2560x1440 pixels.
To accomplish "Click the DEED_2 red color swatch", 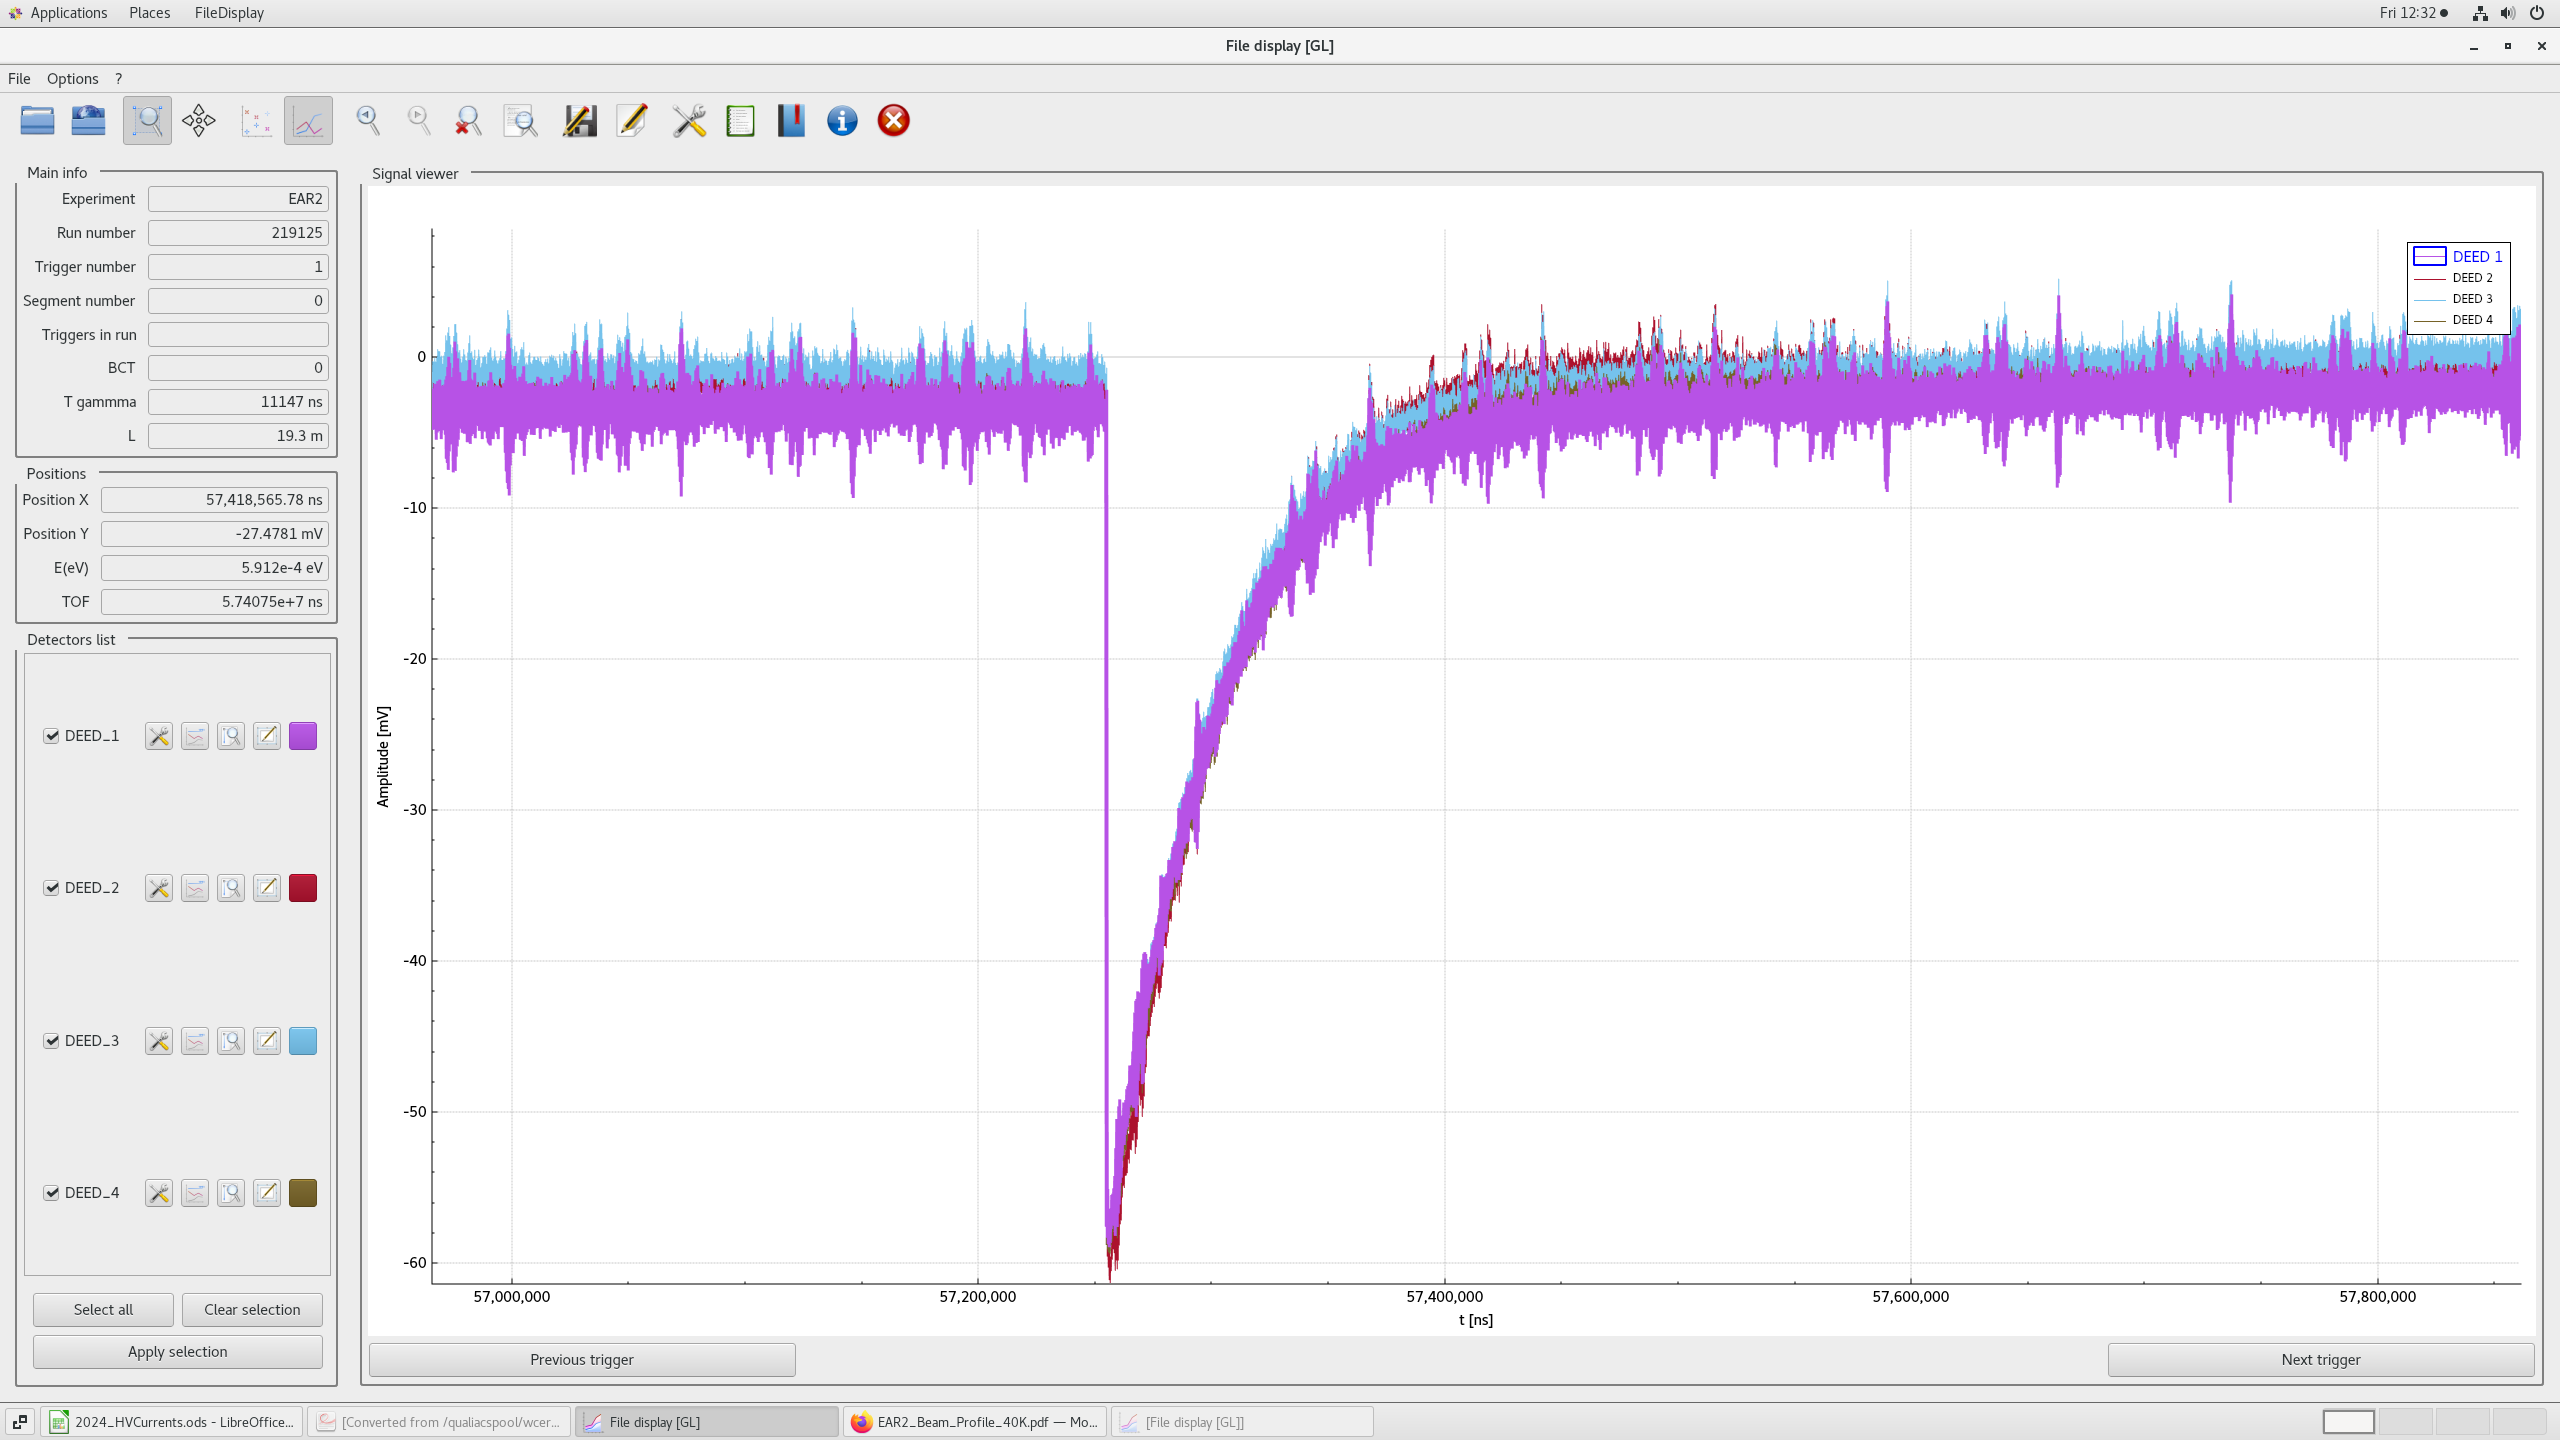I will click(303, 888).
